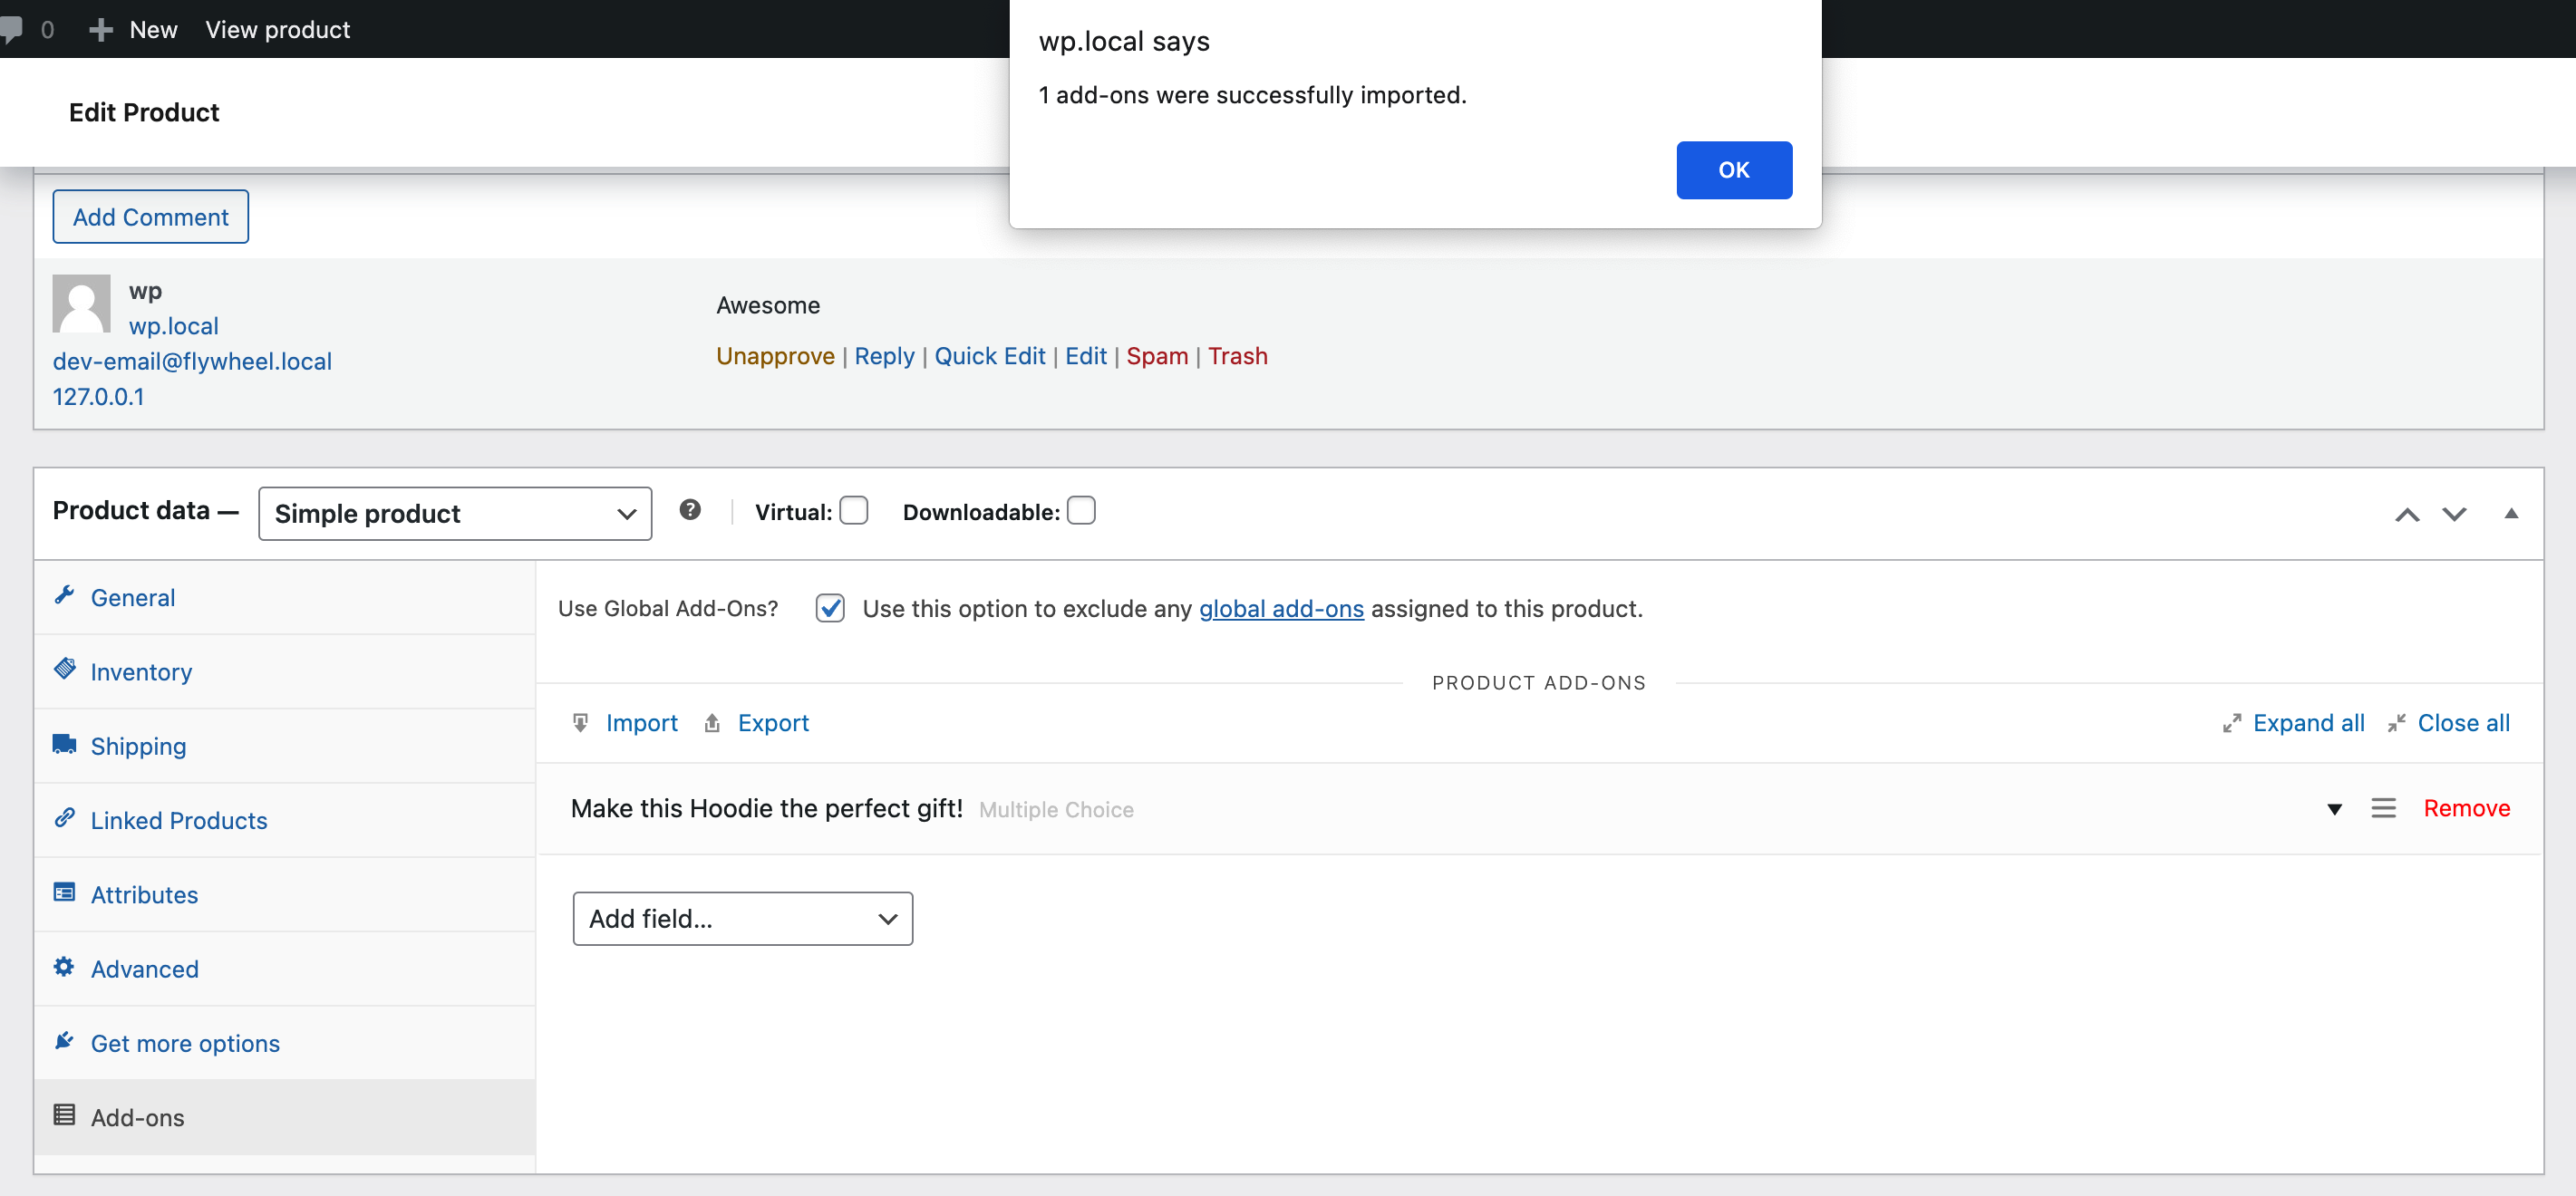Click the Reply comment link
The width and height of the screenshot is (2576, 1196).
point(884,357)
